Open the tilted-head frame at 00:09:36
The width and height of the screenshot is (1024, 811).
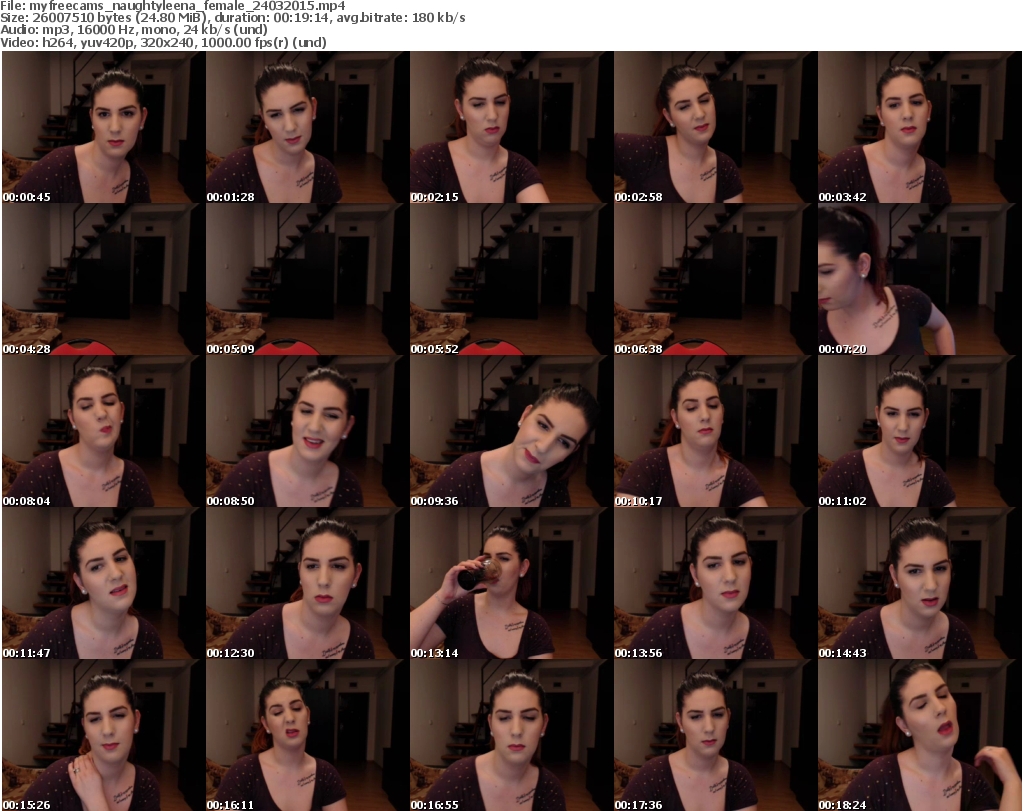[511, 432]
